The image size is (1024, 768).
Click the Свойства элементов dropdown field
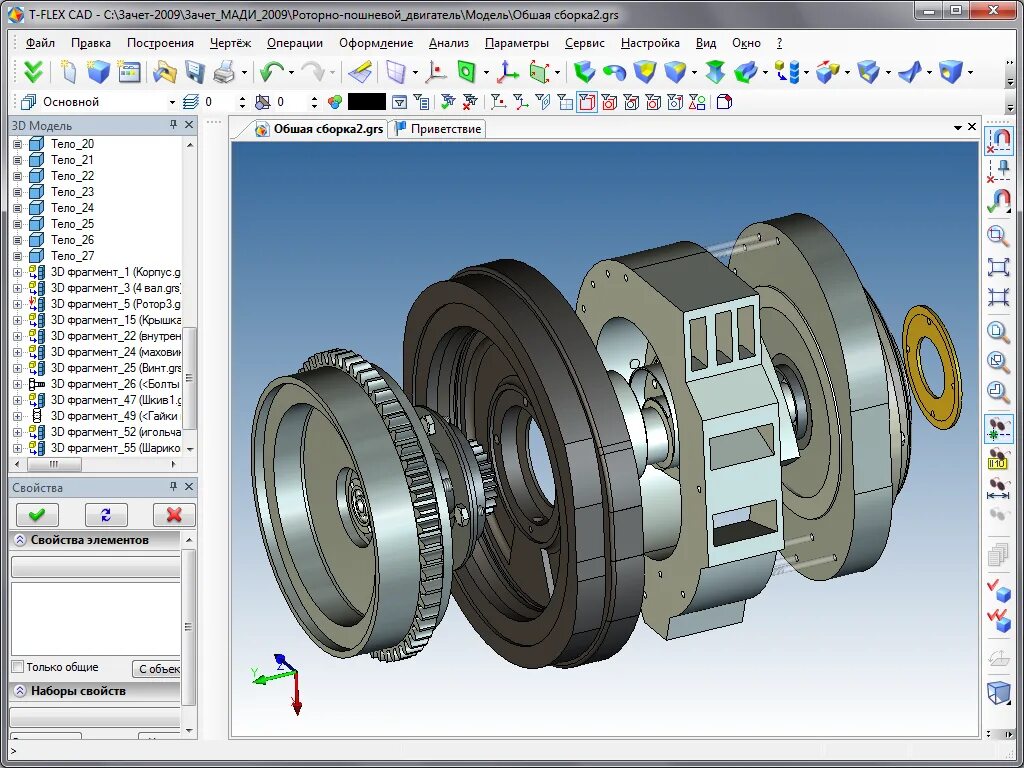95,567
